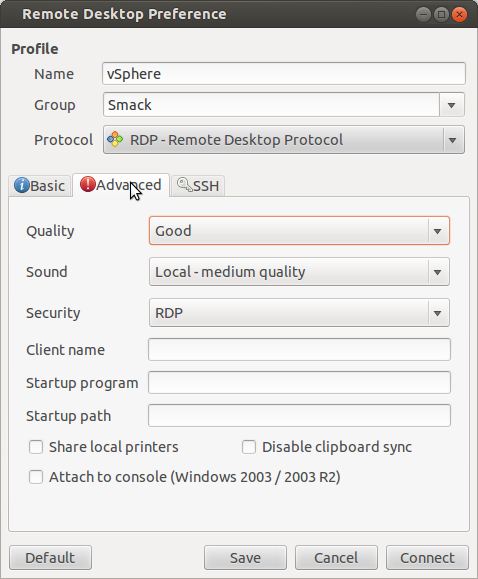Click the Save button

coord(245,558)
